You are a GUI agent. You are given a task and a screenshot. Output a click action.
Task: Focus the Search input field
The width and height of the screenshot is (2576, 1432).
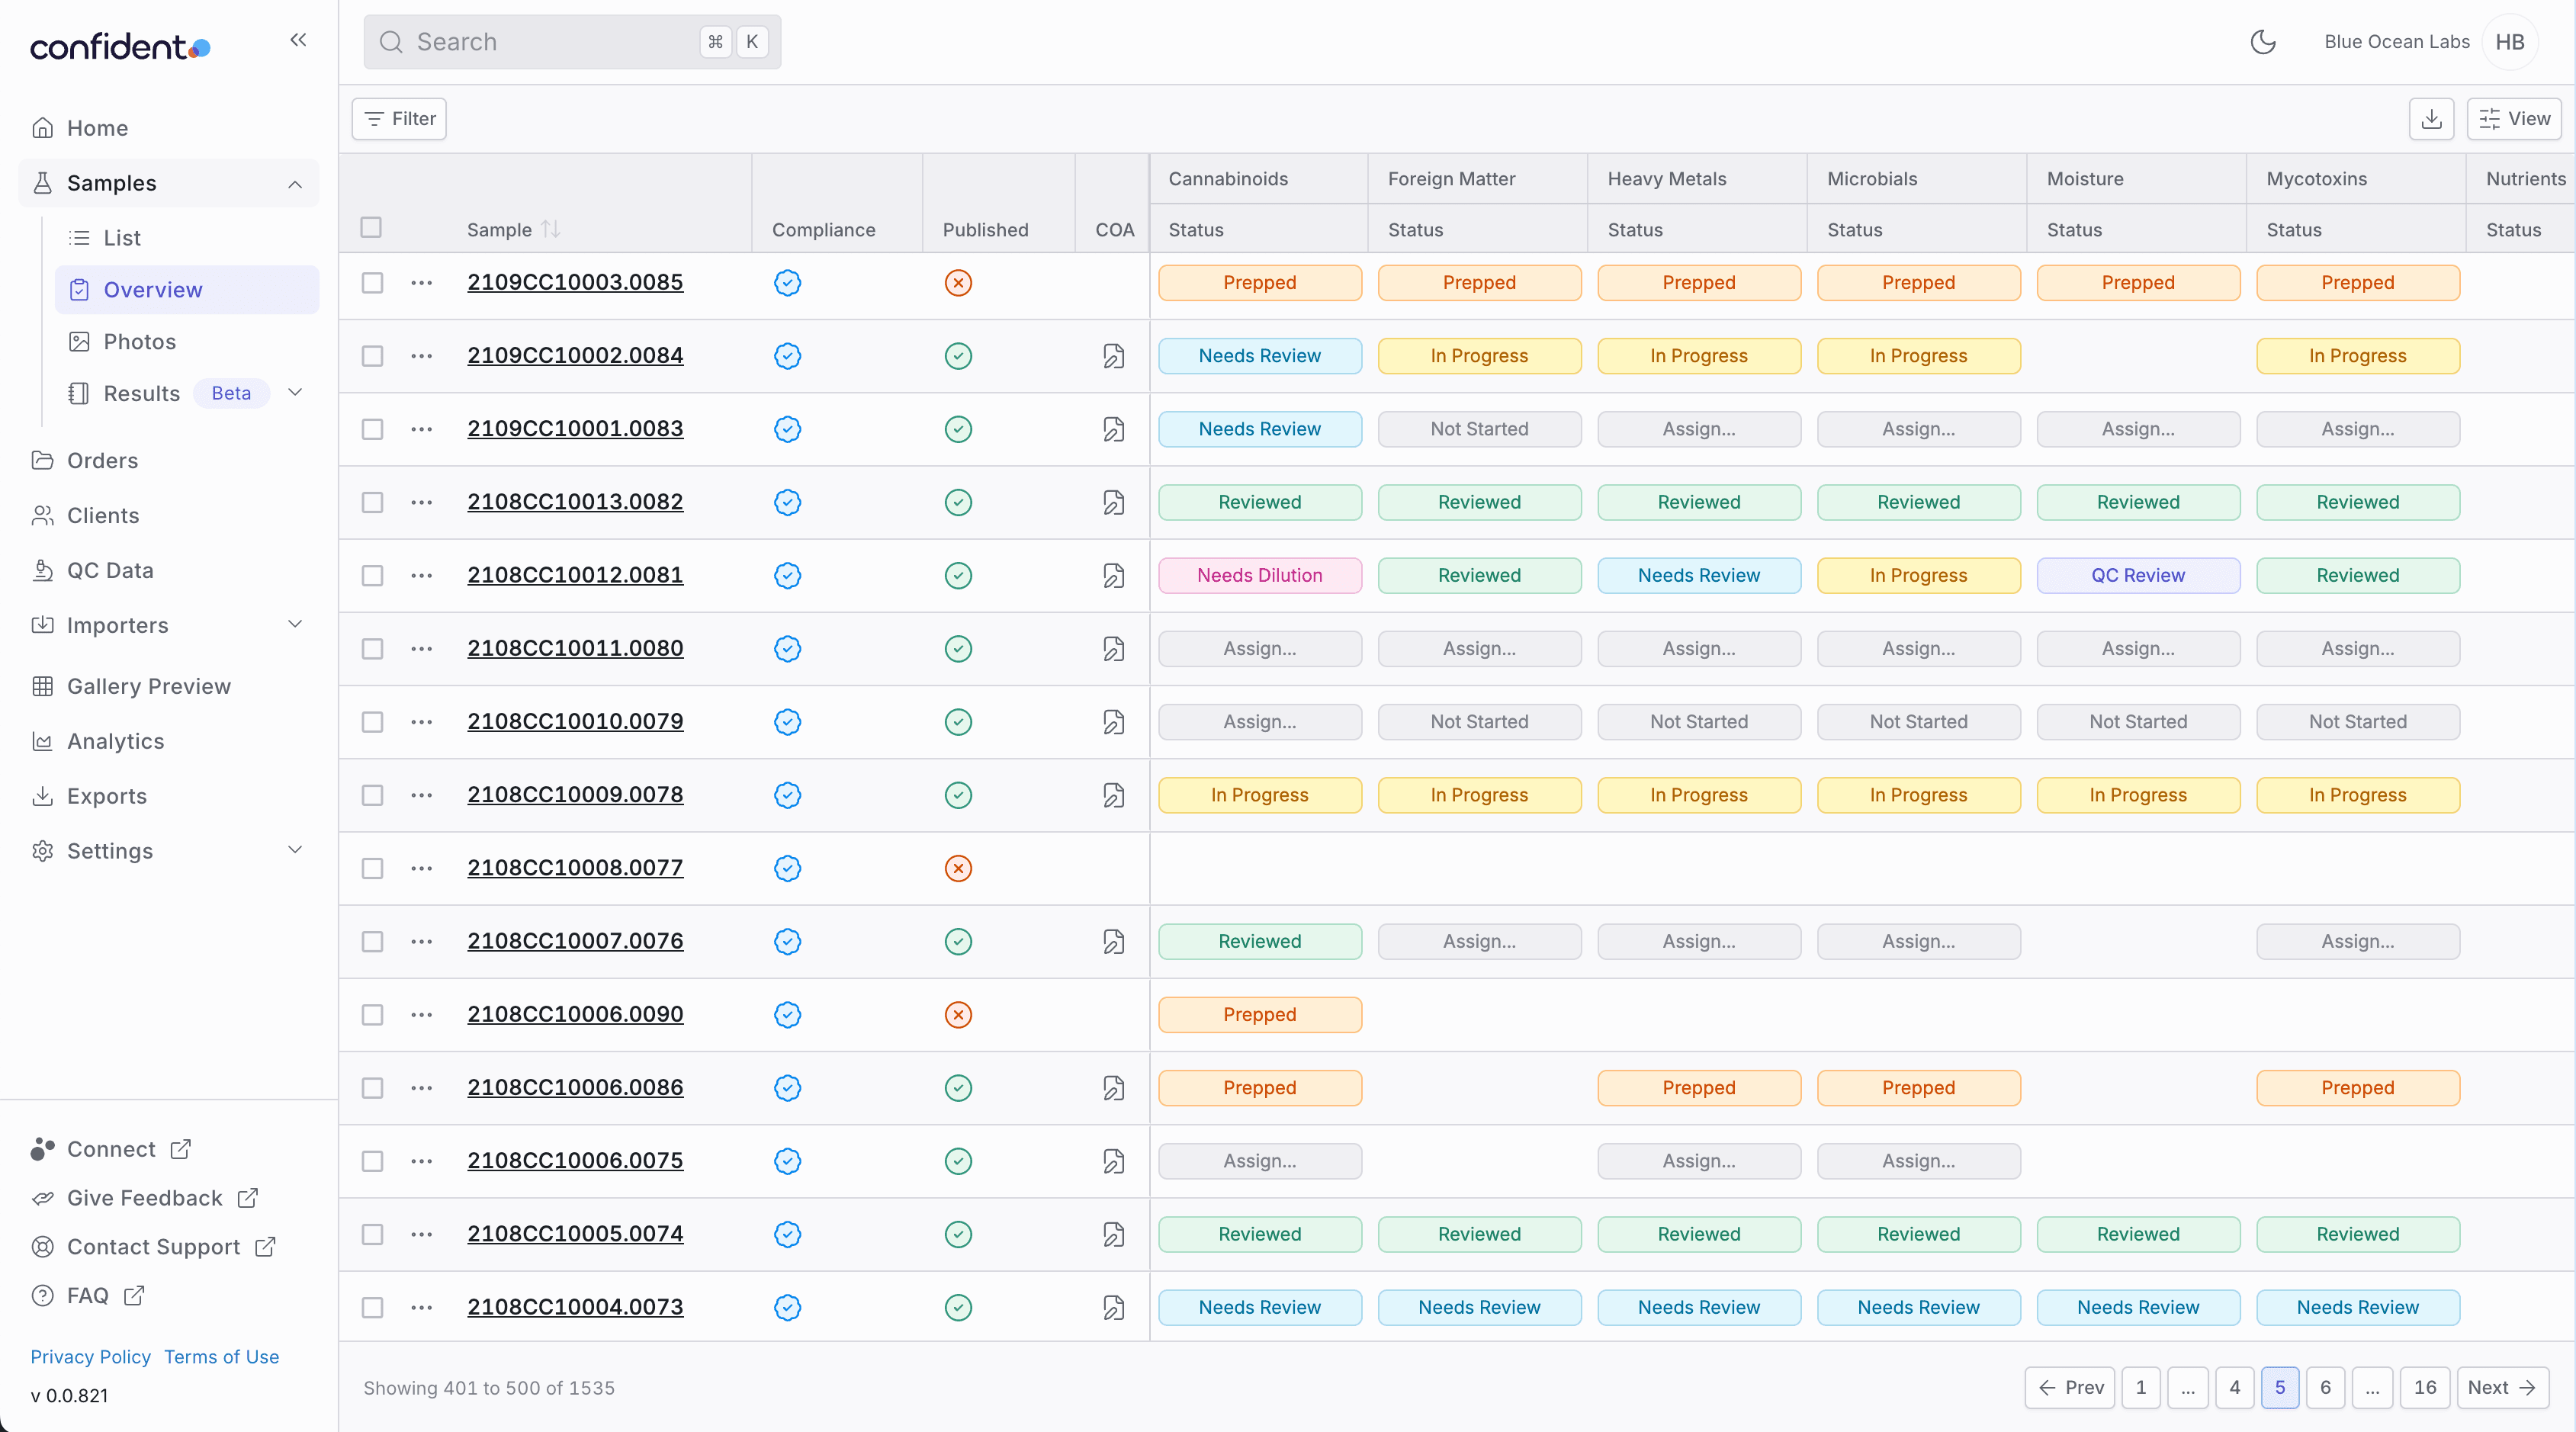click(572, 42)
